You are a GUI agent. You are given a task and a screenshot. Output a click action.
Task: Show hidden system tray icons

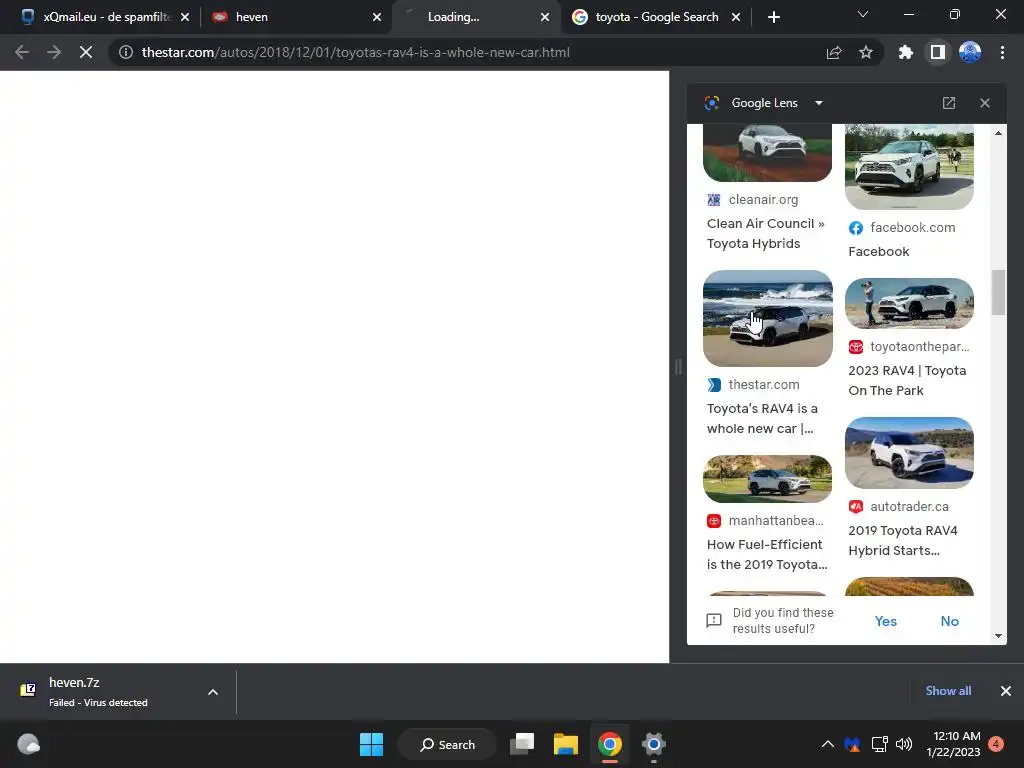[827, 744]
